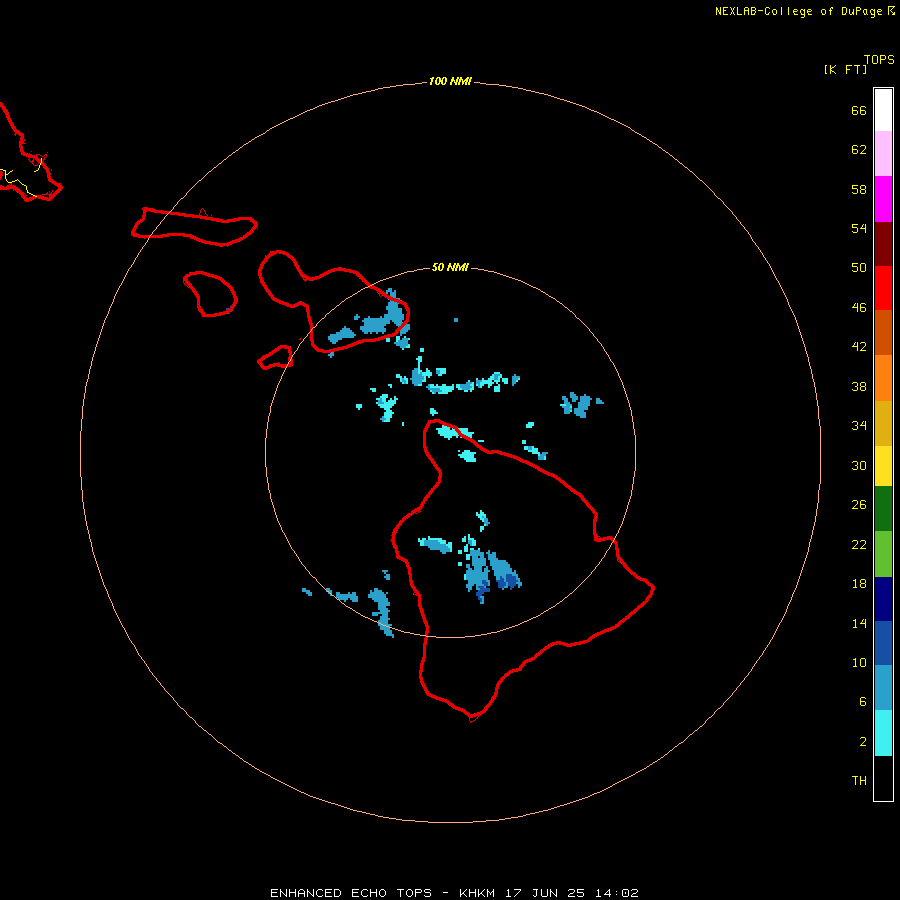Screen dimensions: 900x900
Task: Click the medium blue 14 kft swatch
Action: click(x=883, y=643)
